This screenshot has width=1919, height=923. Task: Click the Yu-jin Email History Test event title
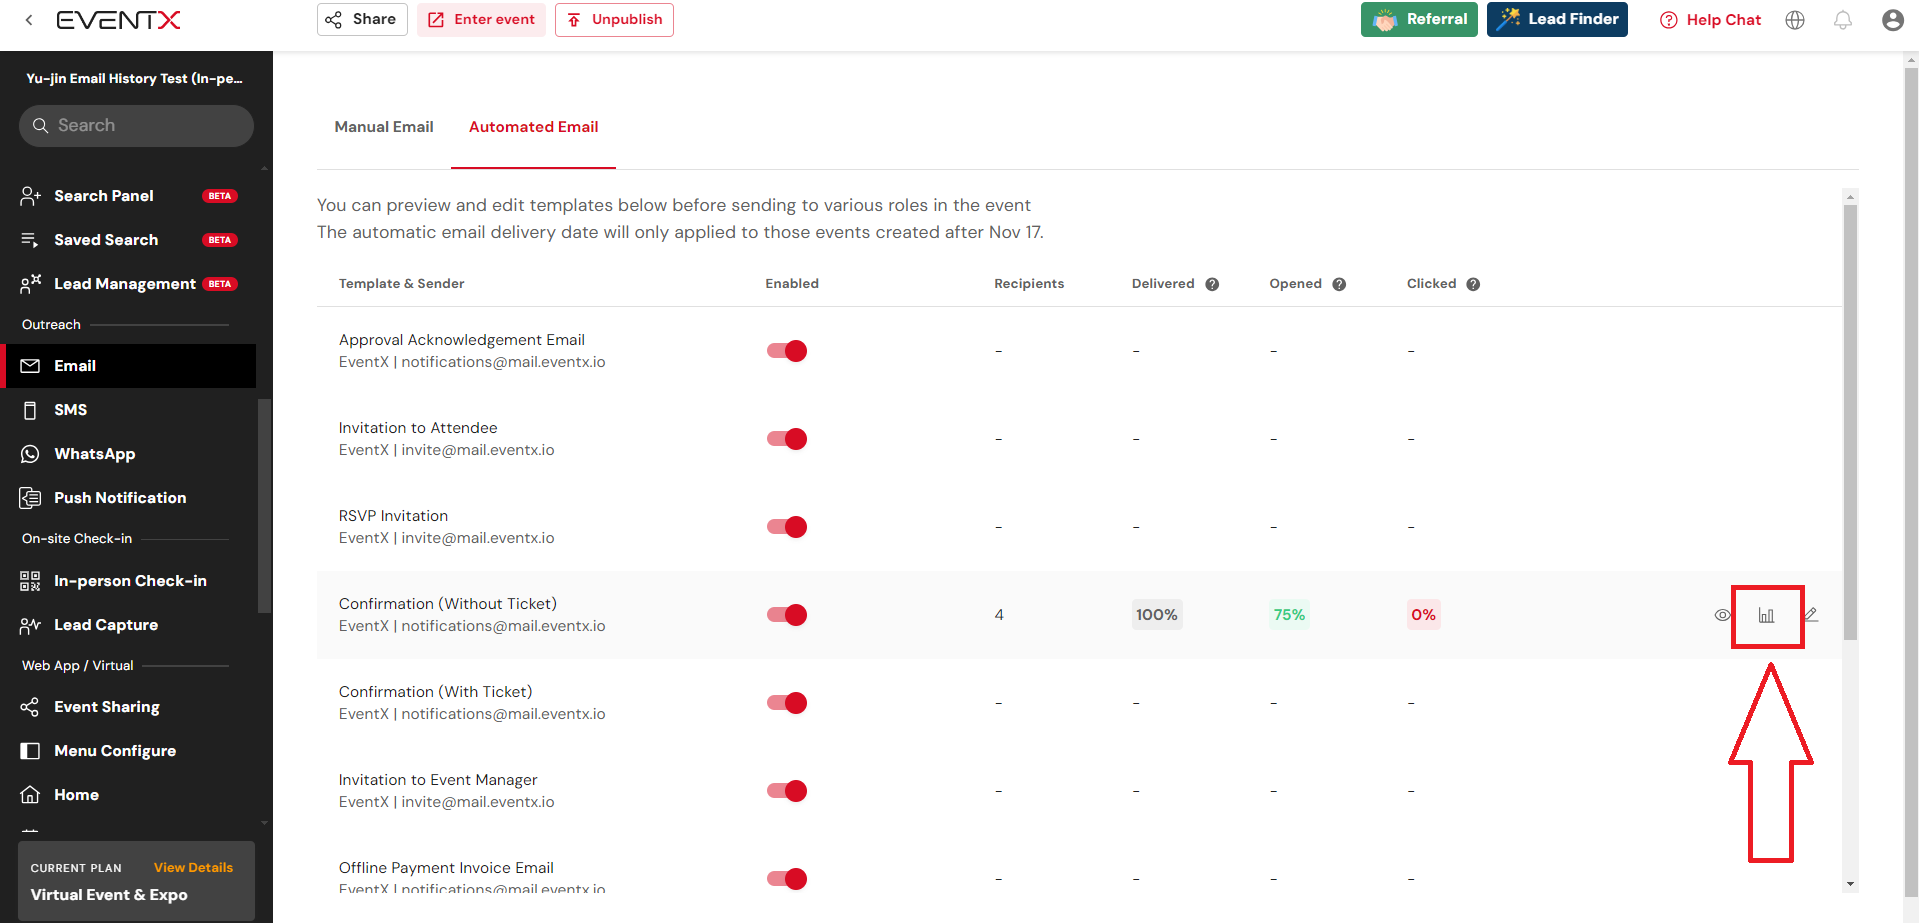(x=135, y=78)
